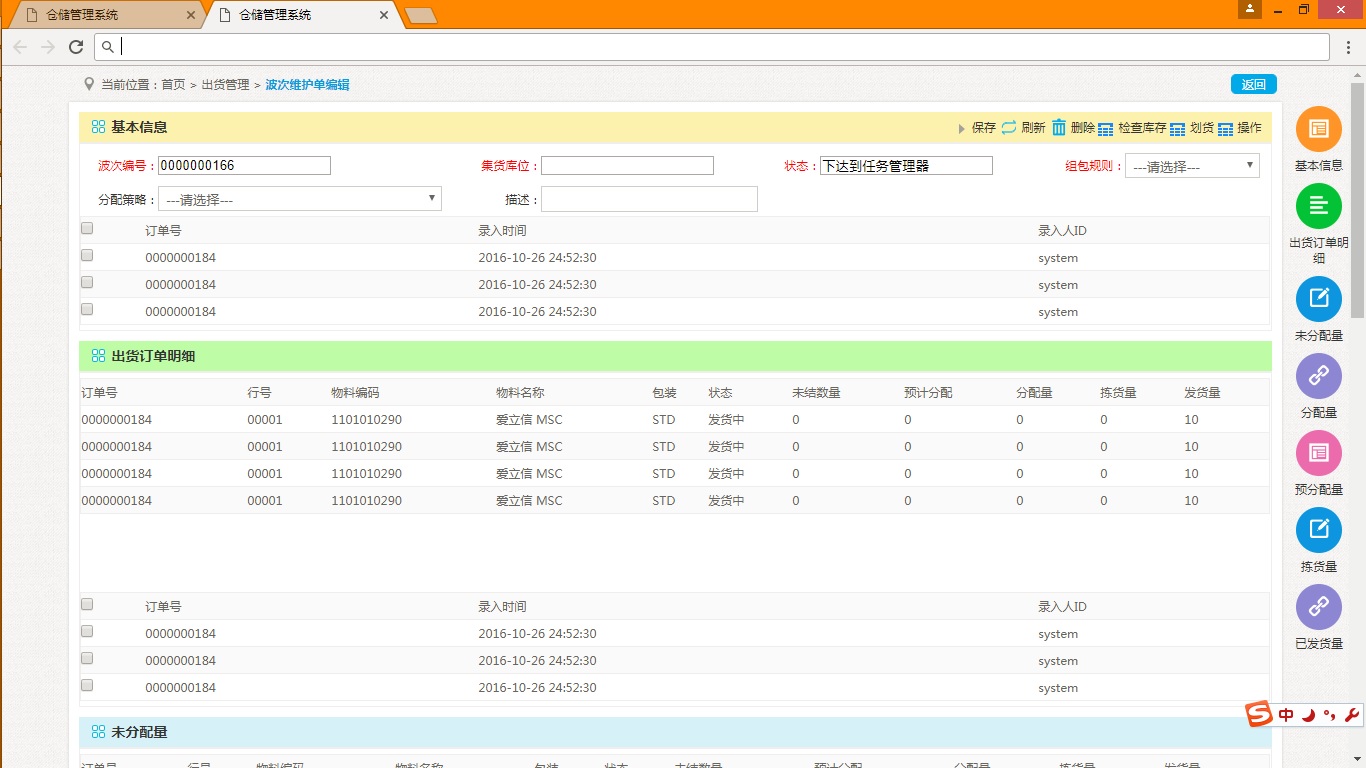Open the green 出货订单明细 sidebar icon
Viewport: 1366px width, 768px height.
(x=1318, y=206)
